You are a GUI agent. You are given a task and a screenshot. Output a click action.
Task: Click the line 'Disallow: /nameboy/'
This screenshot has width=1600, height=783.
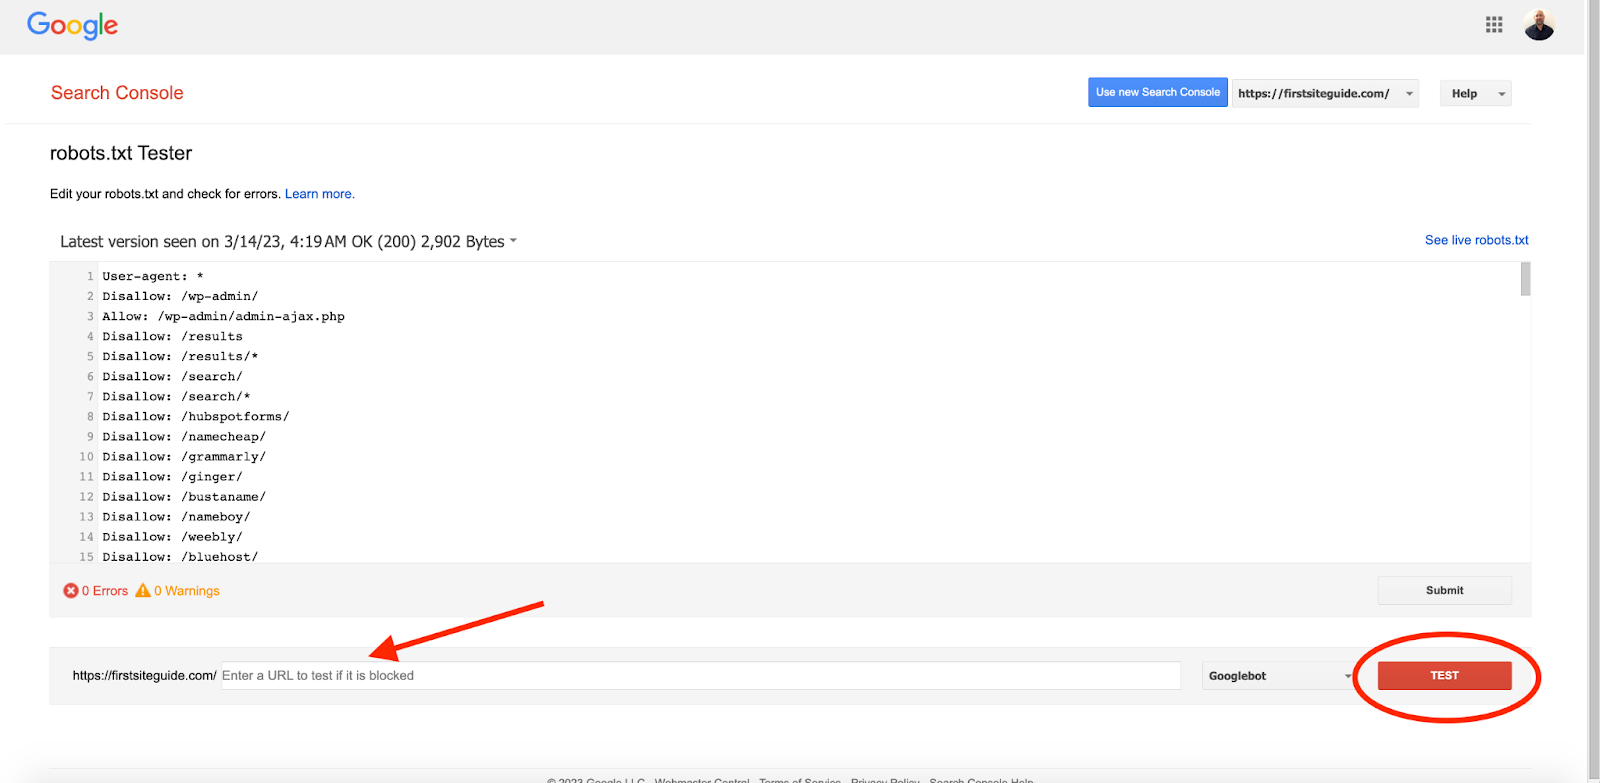[176, 516]
